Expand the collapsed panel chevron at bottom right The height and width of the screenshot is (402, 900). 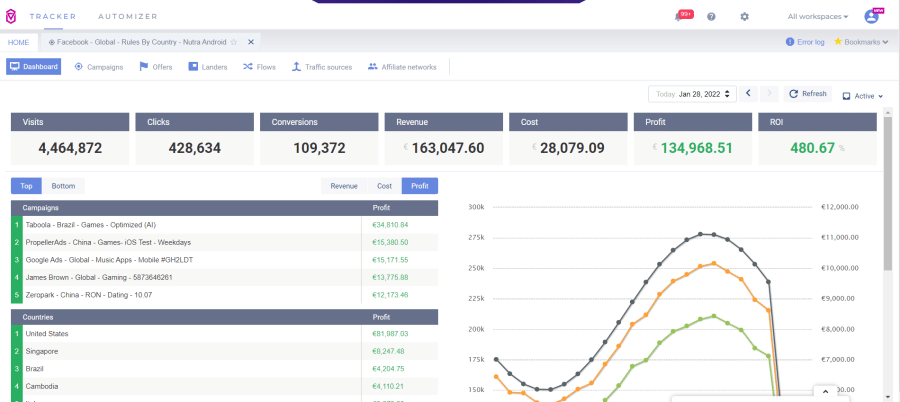(825, 392)
